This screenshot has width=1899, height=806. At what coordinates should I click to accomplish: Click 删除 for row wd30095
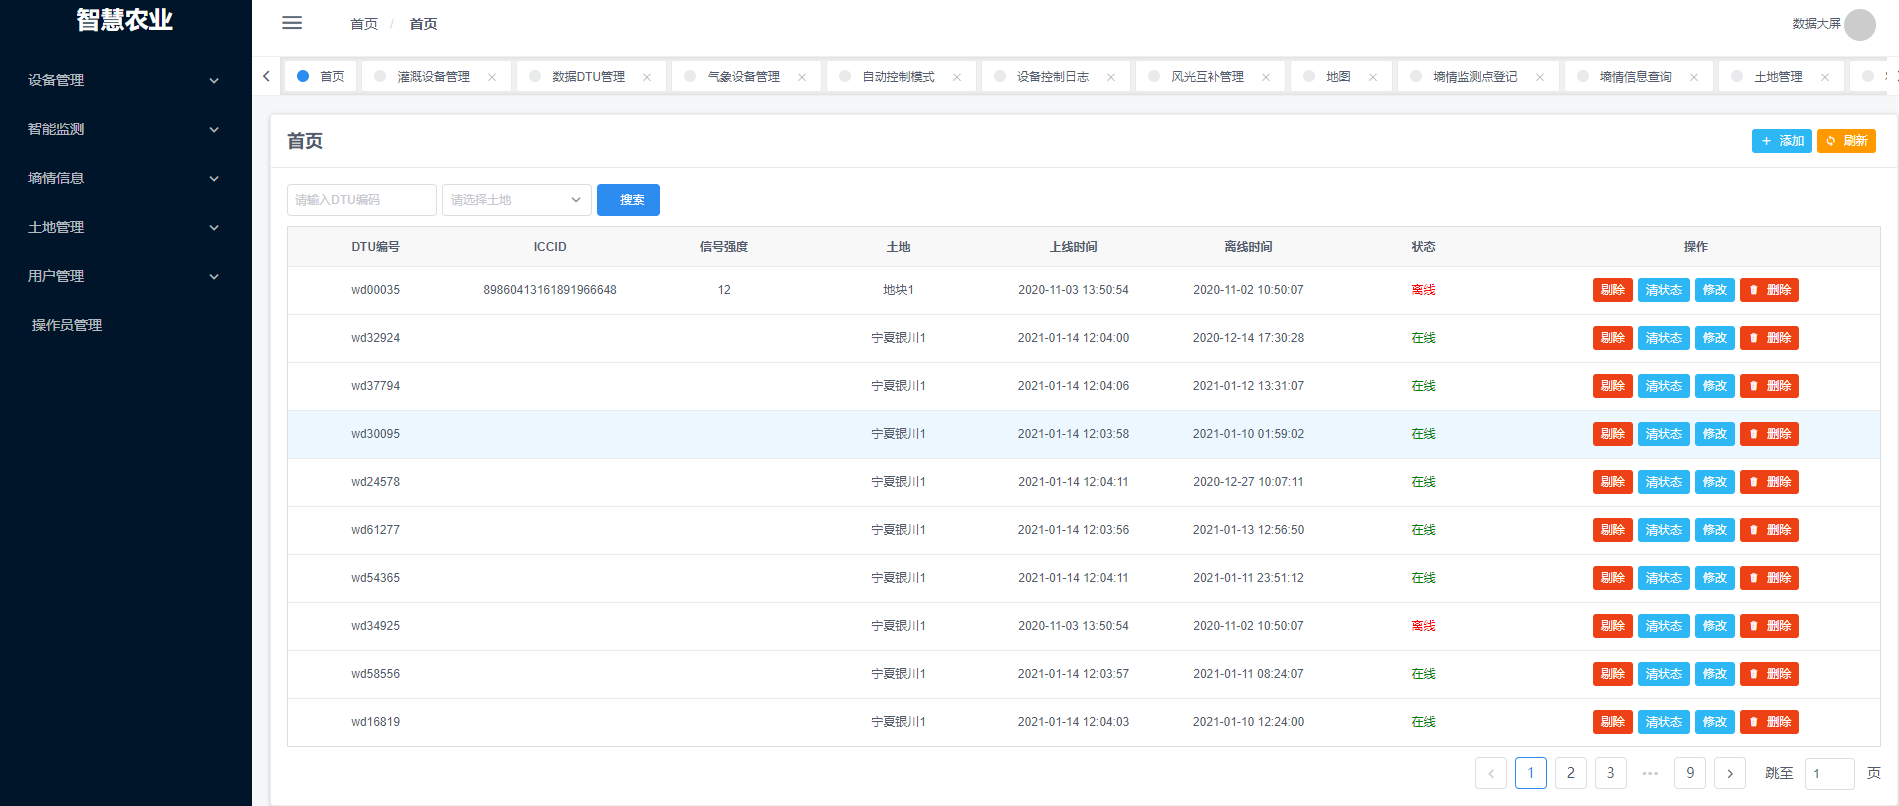click(x=1769, y=434)
